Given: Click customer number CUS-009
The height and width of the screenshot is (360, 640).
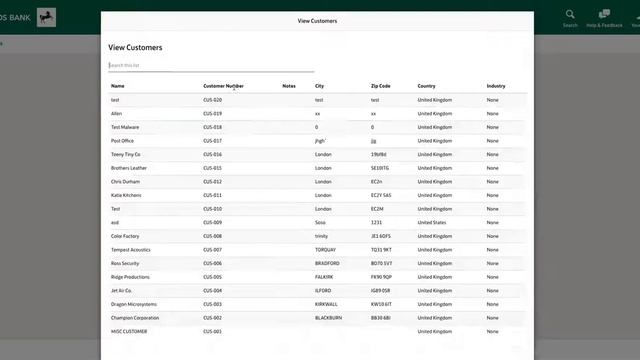Looking at the screenshot, I should pyautogui.click(x=213, y=222).
